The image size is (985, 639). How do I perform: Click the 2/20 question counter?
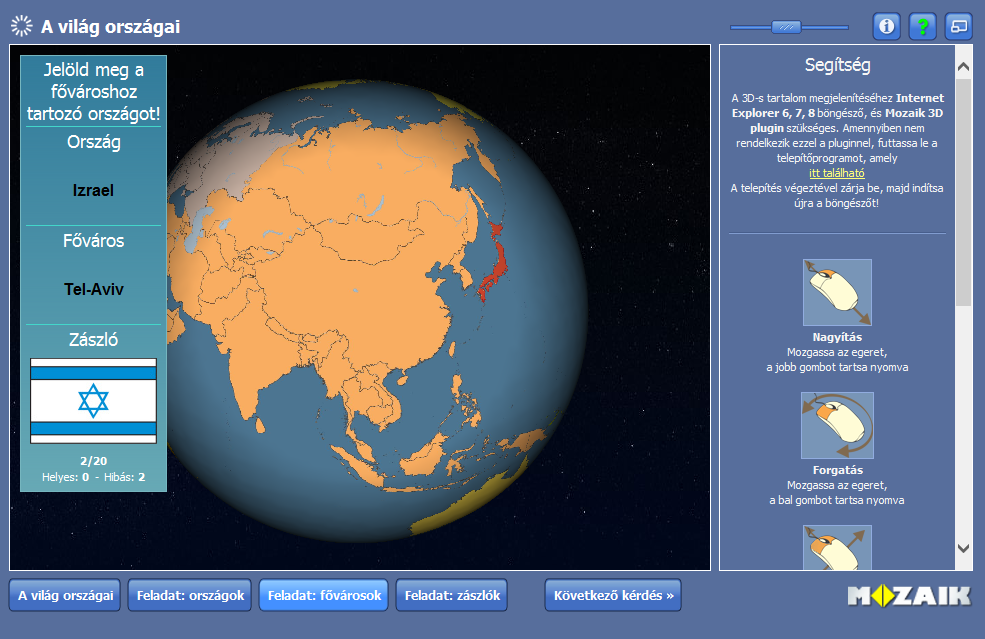[94, 461]
